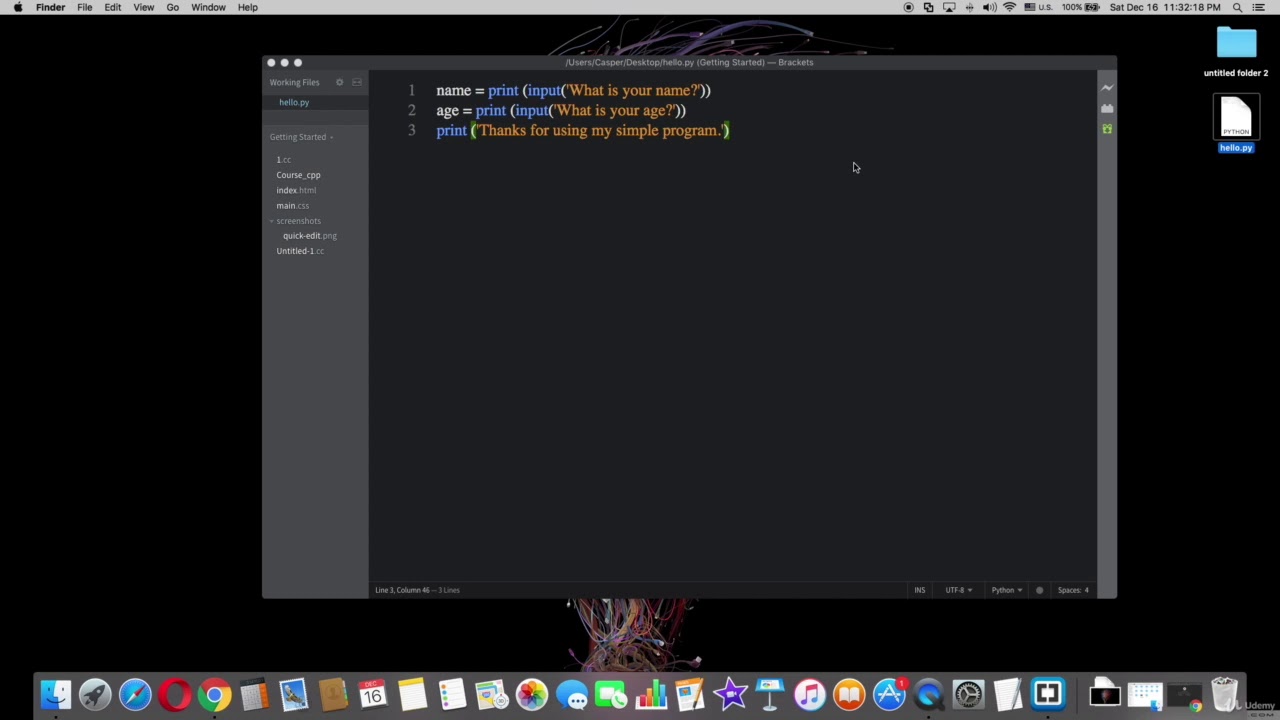Click line number 2 in the editor gutter
1280x720 pixels.
(x=411, y=111)
